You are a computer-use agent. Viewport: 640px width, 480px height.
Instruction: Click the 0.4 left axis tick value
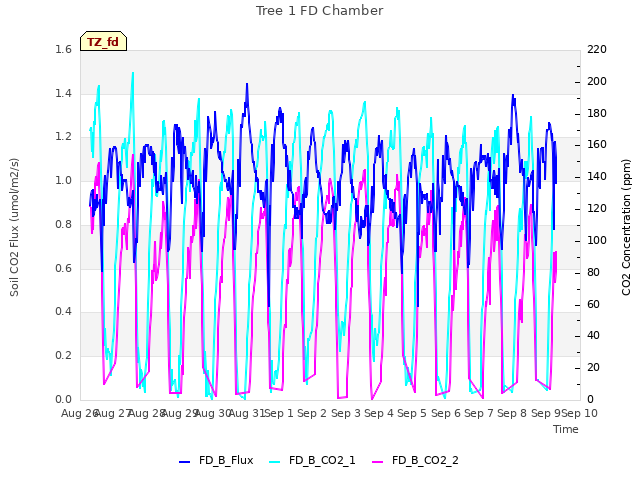click(63, 311)
